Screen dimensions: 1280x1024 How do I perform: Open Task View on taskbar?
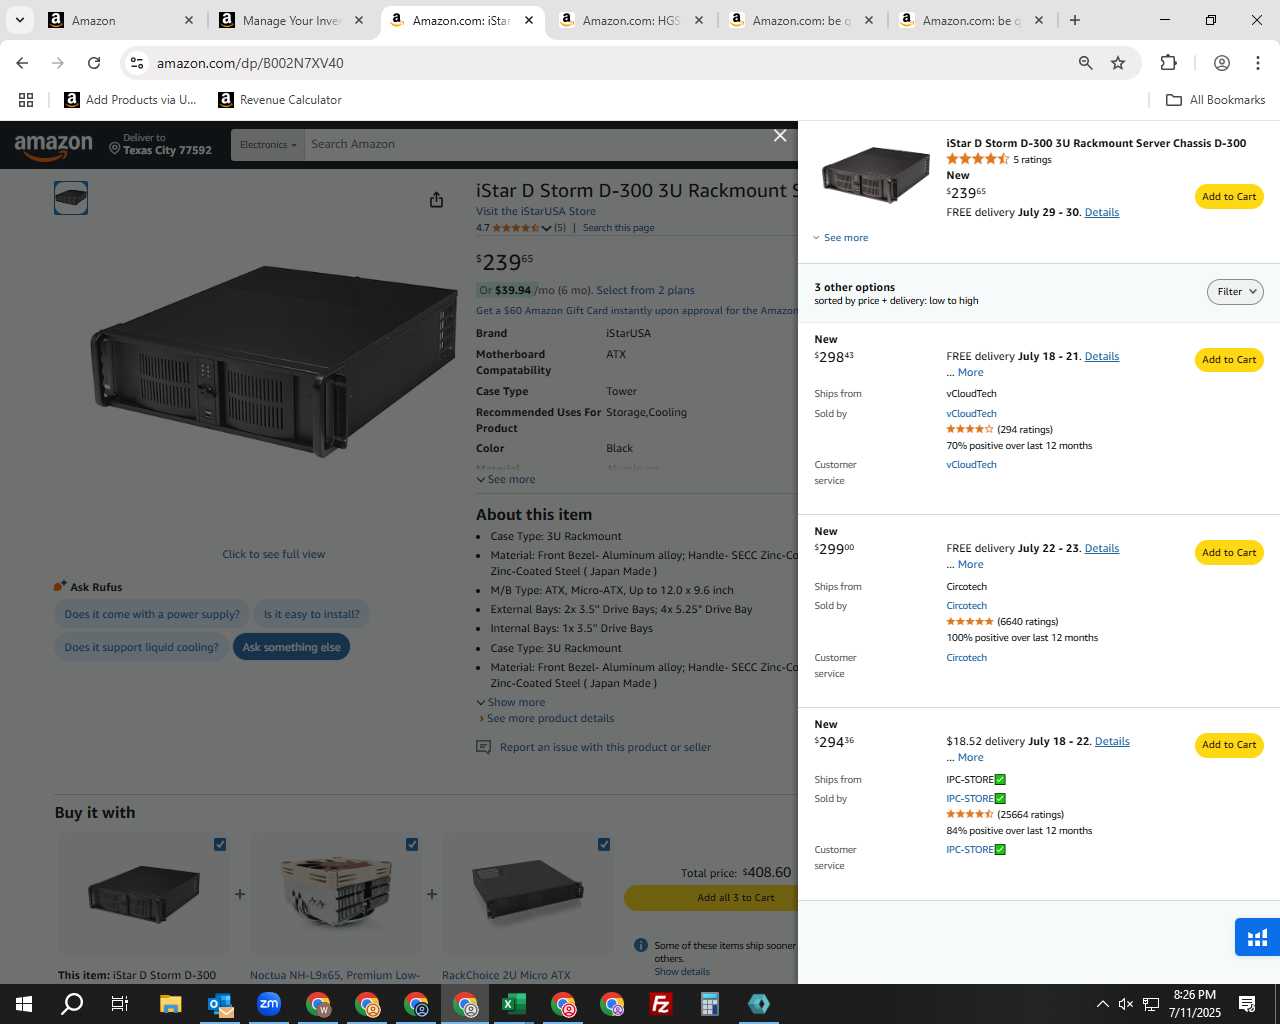point(120,1004)
